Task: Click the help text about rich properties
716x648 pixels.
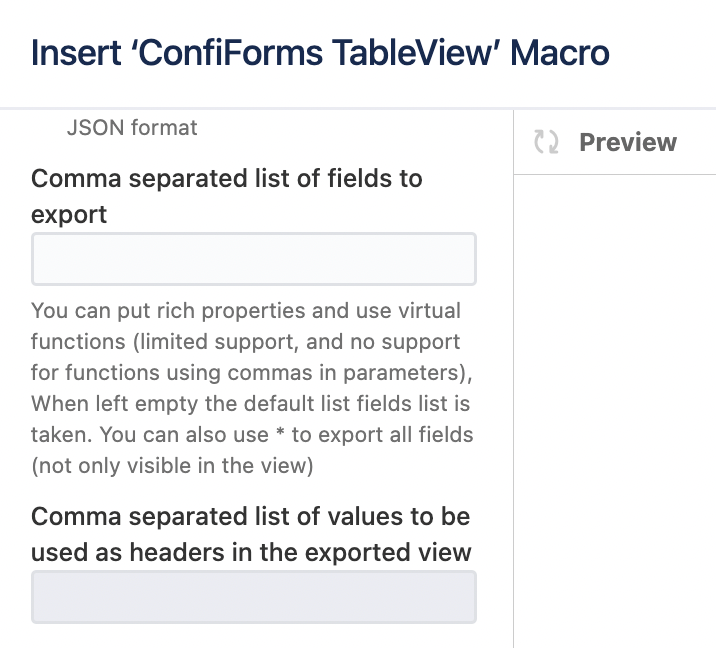Action: click(x=252, y=388)
